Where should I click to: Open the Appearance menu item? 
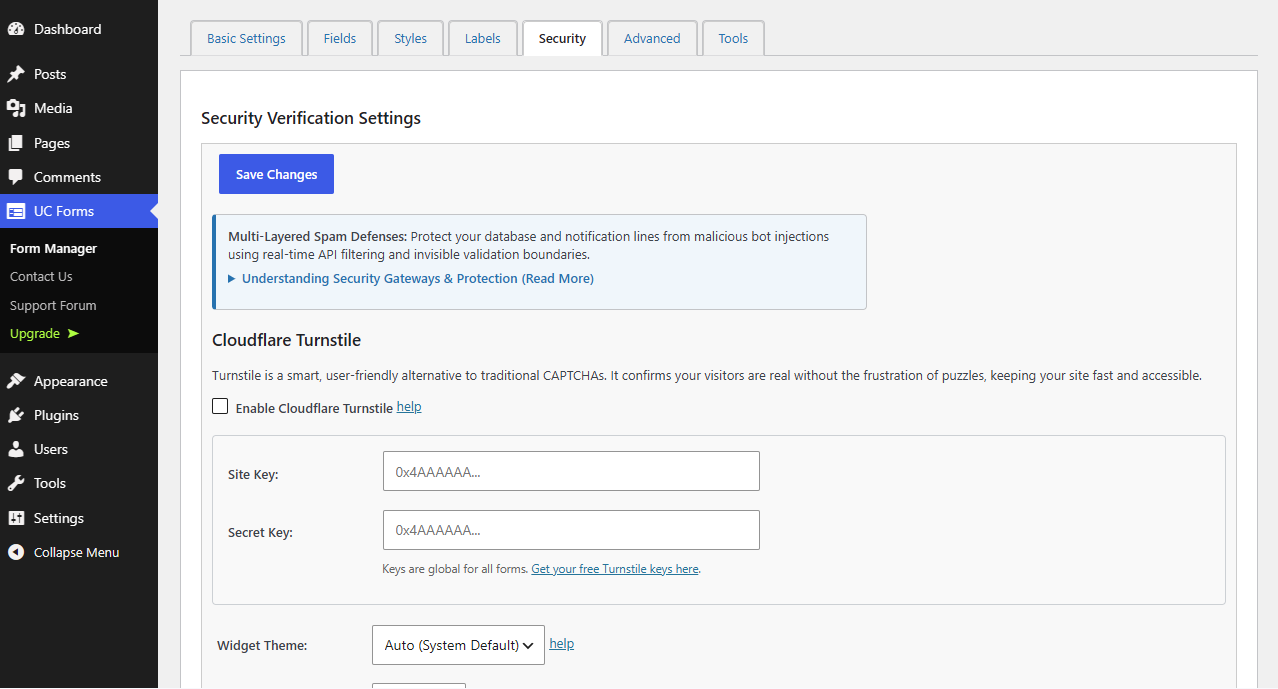[x=79, y=381]
